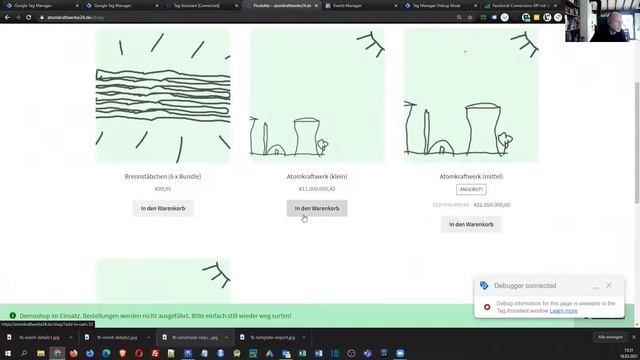
Task: Open Microsoft Teams from the taskbar
Action: [x=368, y=353]
